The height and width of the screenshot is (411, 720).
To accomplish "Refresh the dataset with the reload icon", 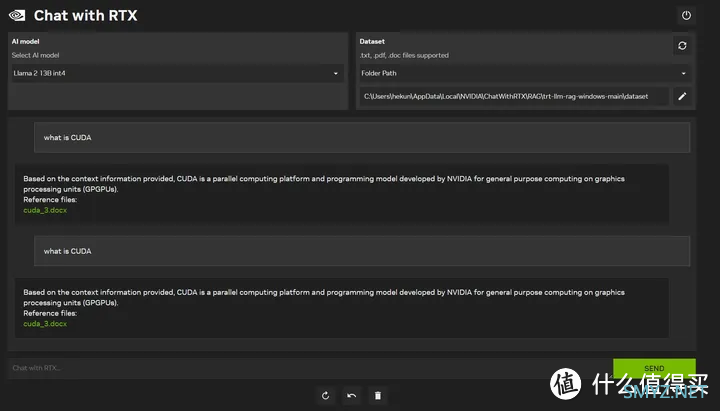I will coord(682,45).
